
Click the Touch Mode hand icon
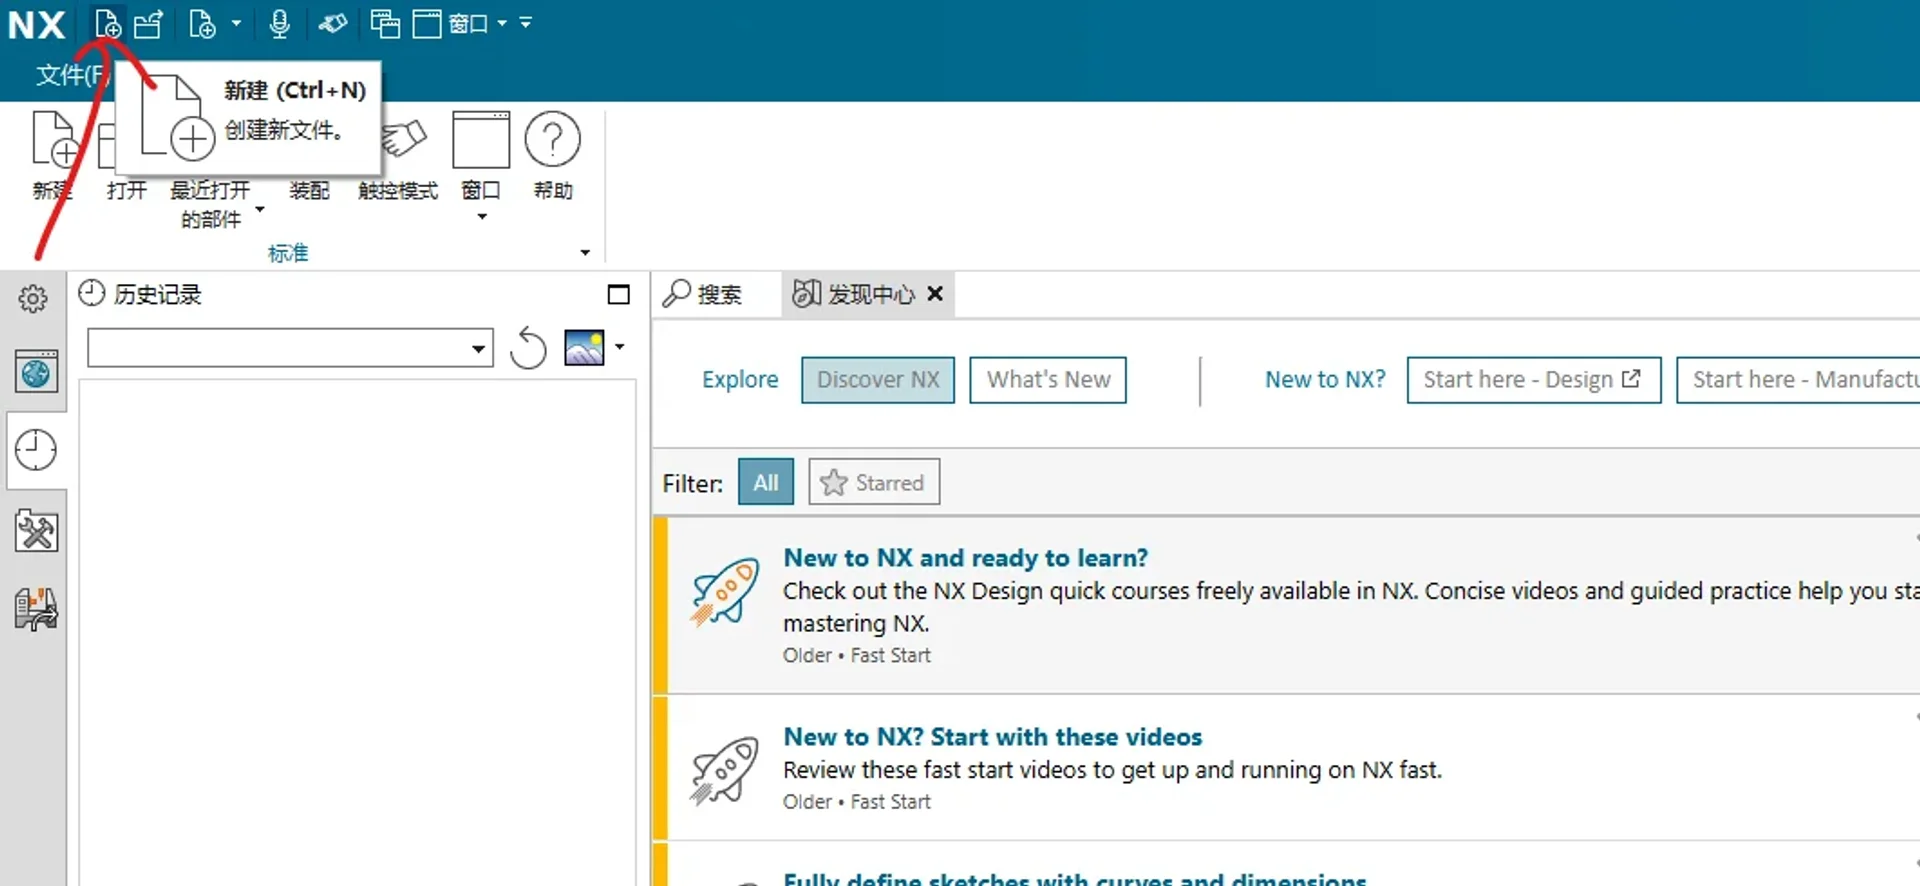[x=403, y=141]
